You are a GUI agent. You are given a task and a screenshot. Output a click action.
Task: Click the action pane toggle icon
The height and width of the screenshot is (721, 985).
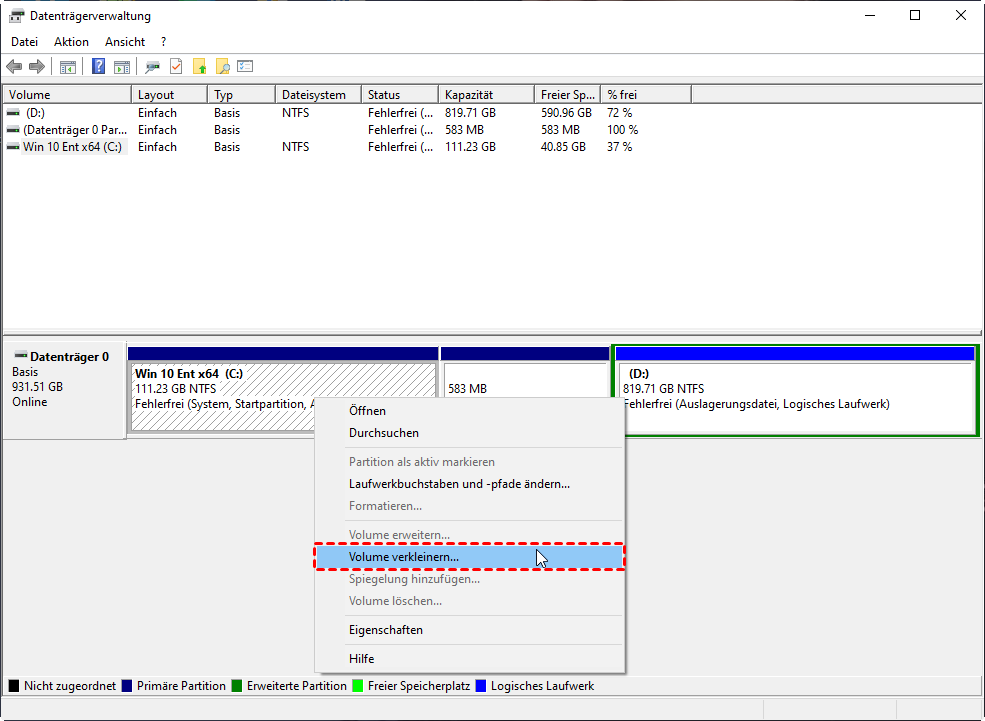pyautogui.click(x=122, y=67)
